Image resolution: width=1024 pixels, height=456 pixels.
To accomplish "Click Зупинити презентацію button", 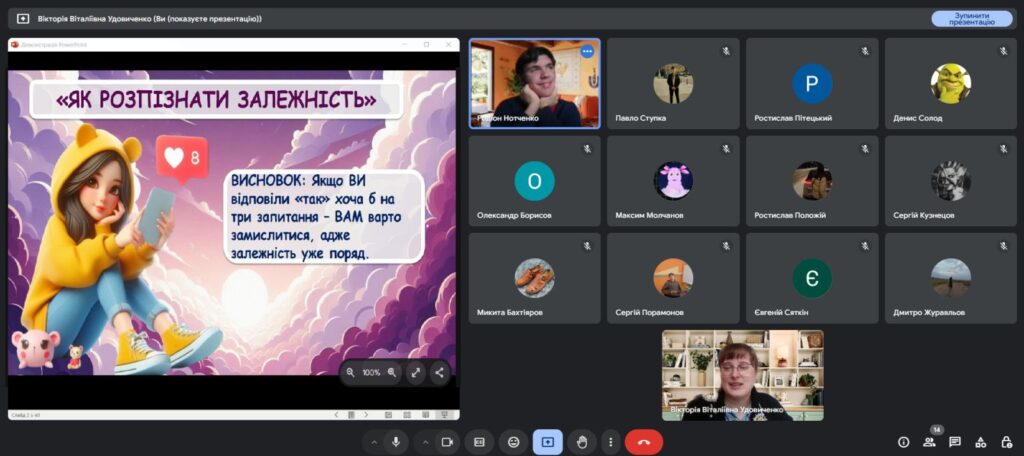I will point(971,18).
